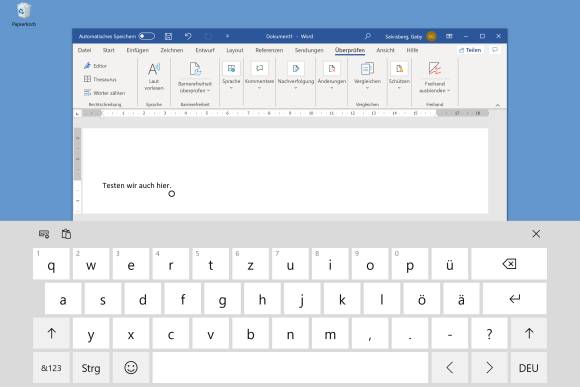Switch to the Einfügen tab

point(138,50)
